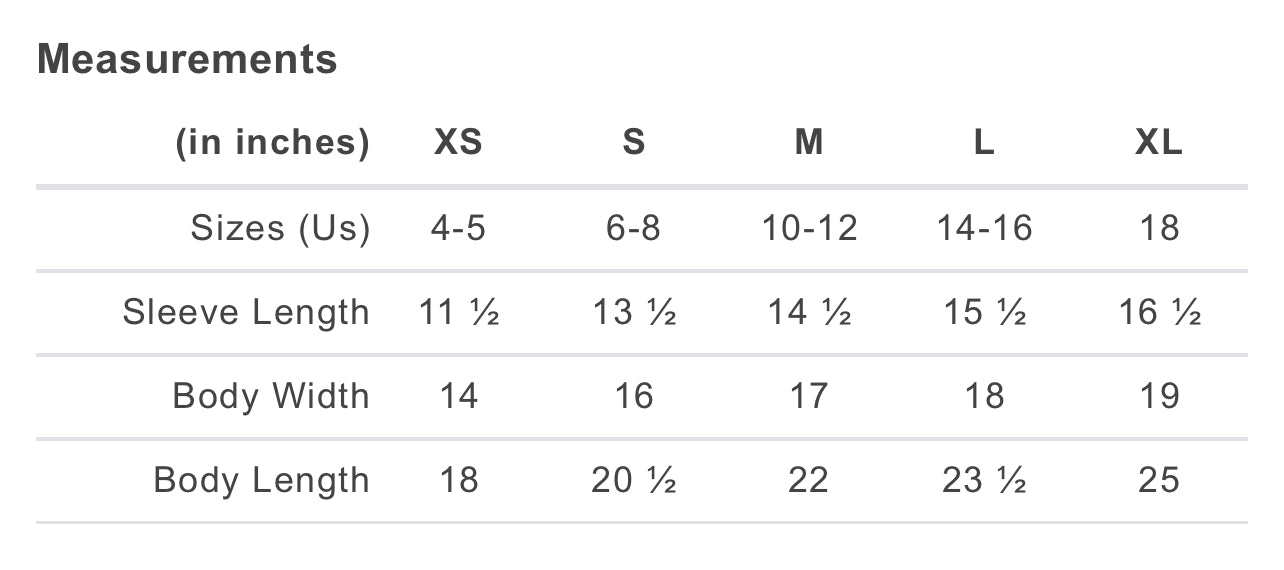Click the Sleeve Length row label

(x=246, y=312)
